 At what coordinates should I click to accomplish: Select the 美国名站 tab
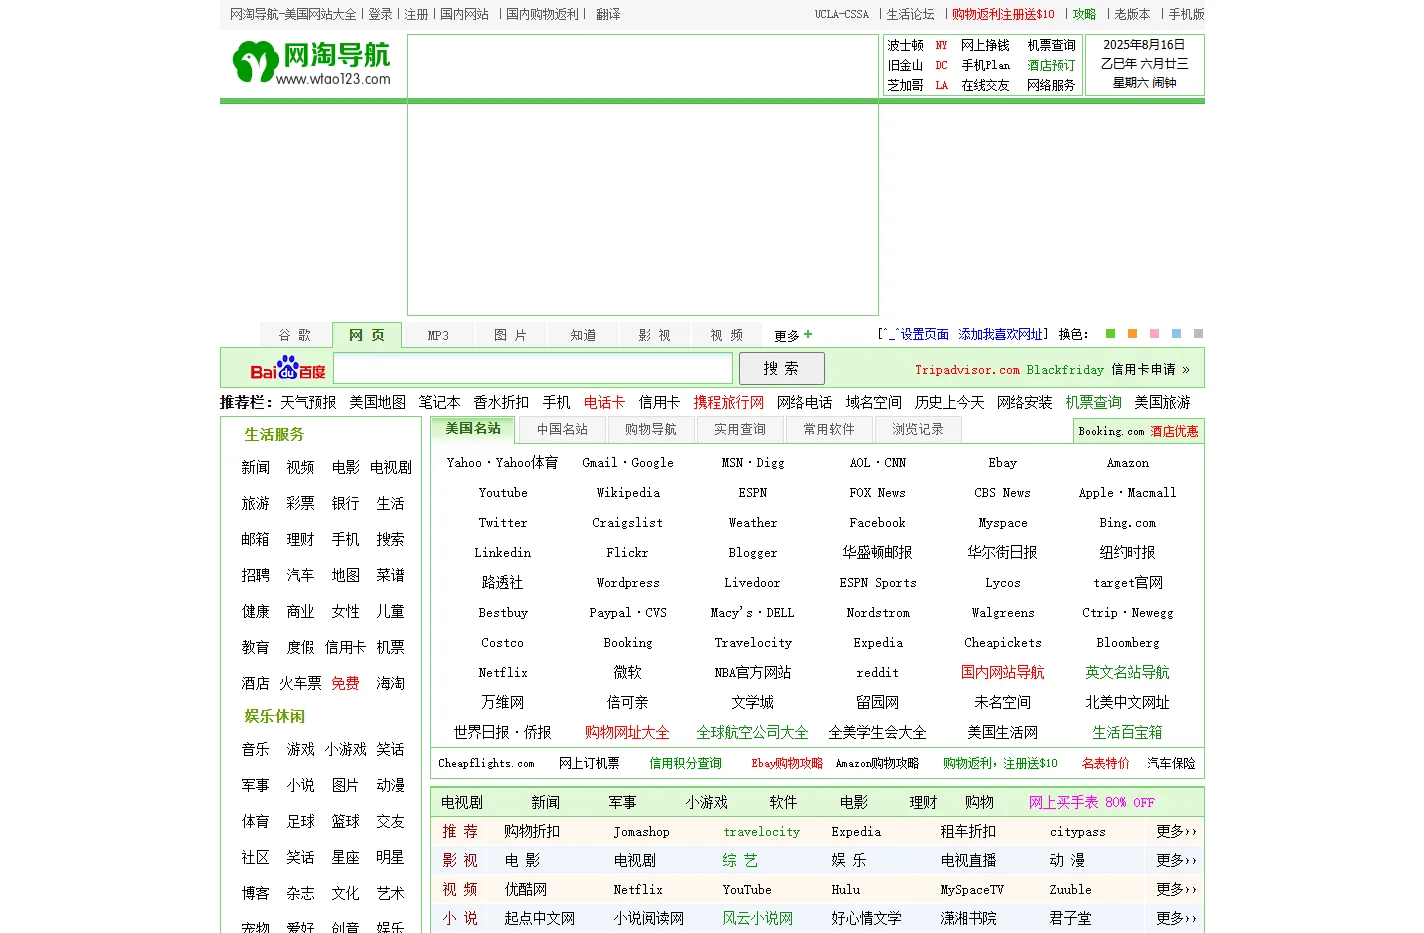click(473, 429)
